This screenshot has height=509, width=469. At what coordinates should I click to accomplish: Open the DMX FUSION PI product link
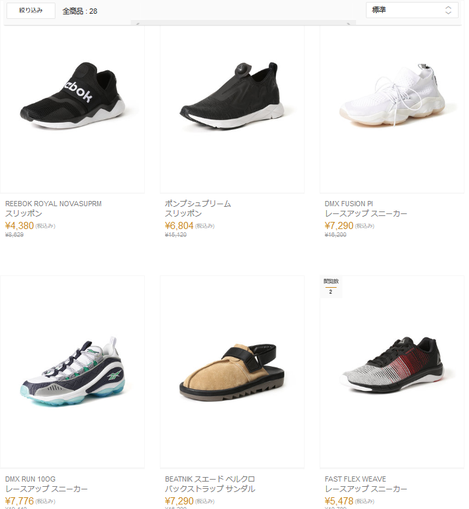(349, 204)
